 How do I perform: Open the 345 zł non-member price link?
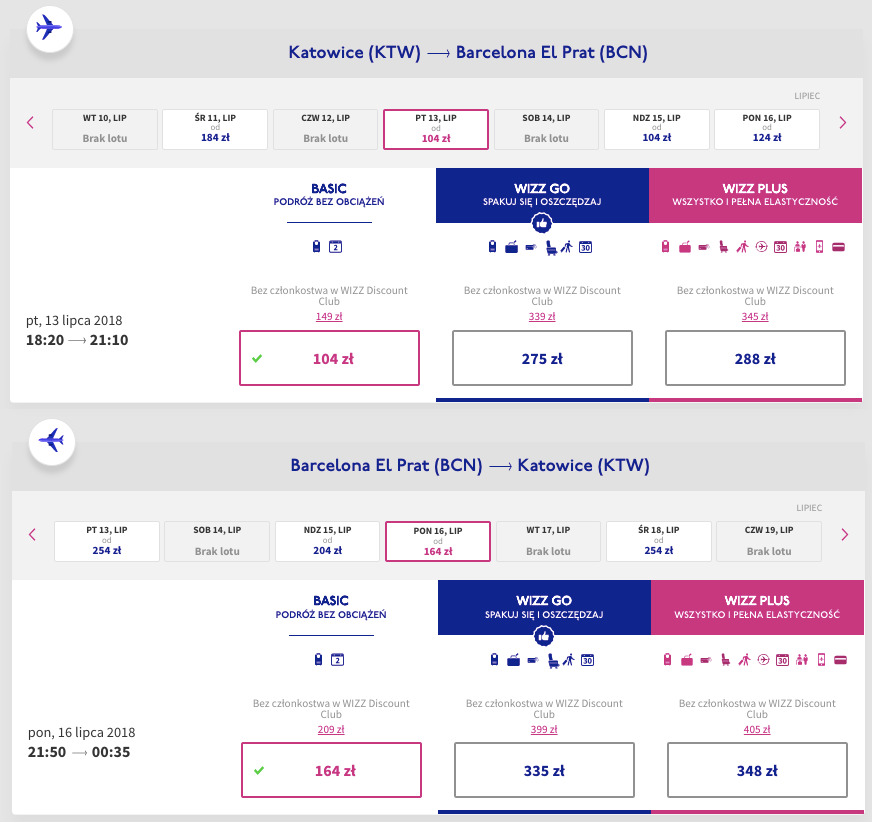point(755,317)
